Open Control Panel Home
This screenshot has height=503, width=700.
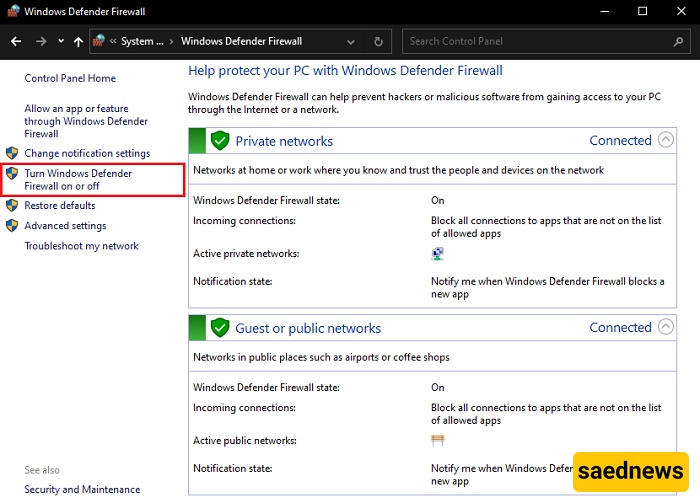tap(70, 78)
